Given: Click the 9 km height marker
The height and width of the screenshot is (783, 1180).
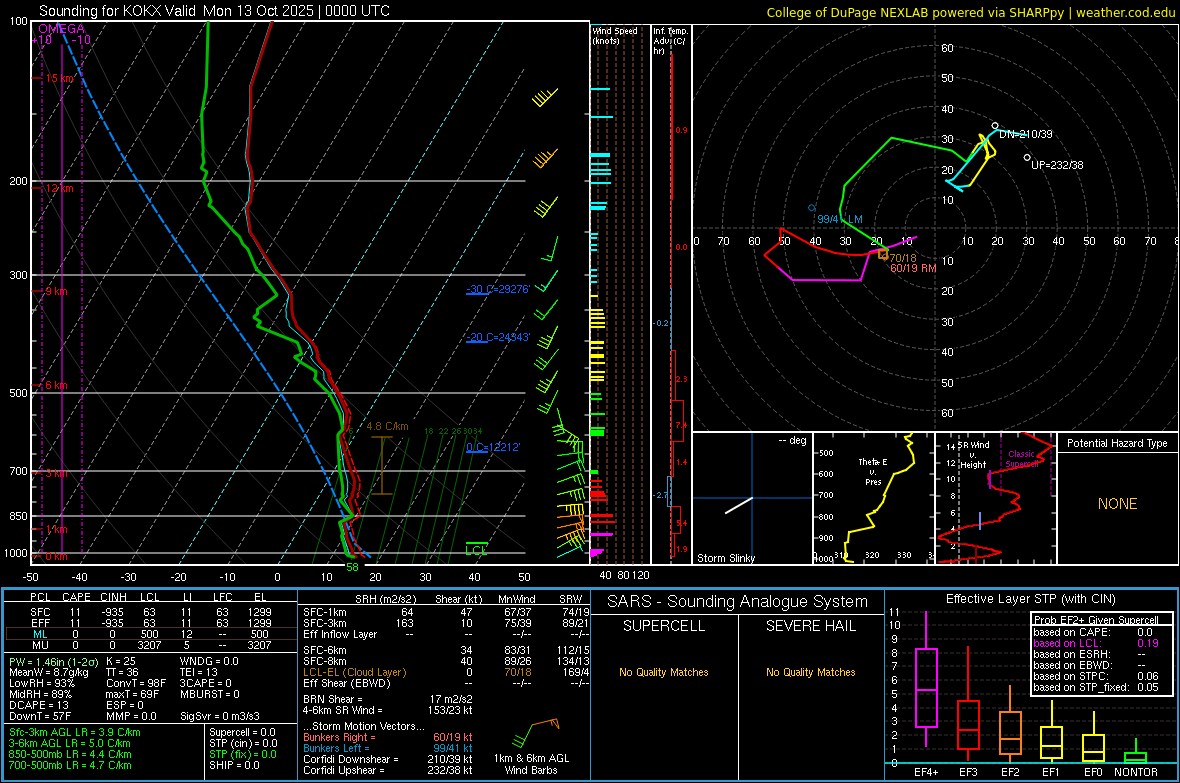Looking at the screenshot, I should 56,291.
